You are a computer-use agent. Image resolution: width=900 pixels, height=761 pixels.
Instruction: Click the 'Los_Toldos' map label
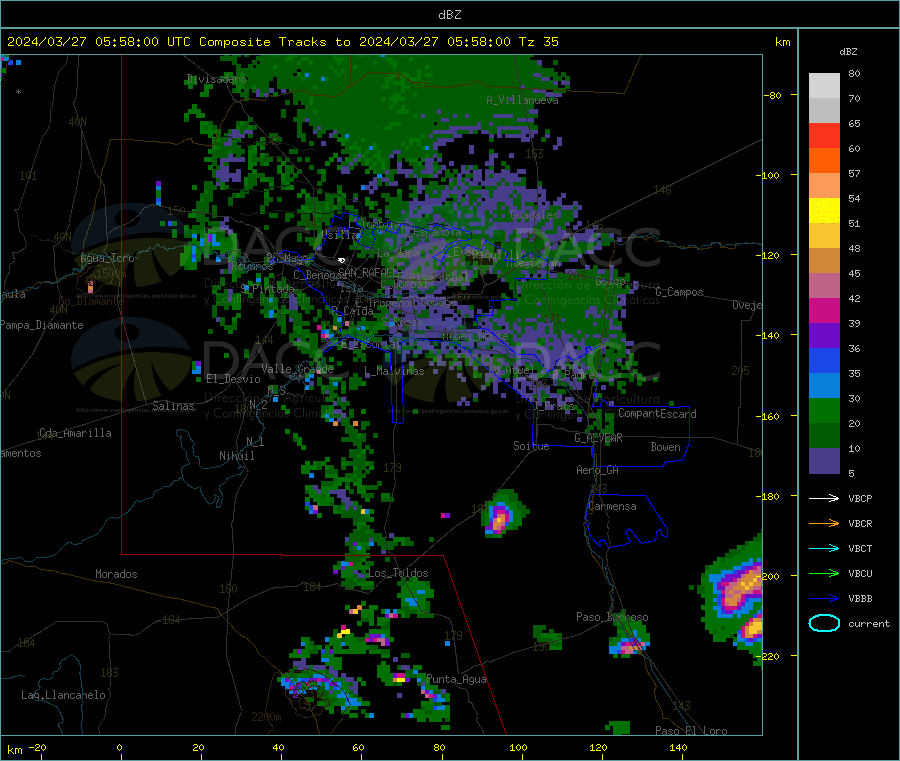click(x=398, y=573)
